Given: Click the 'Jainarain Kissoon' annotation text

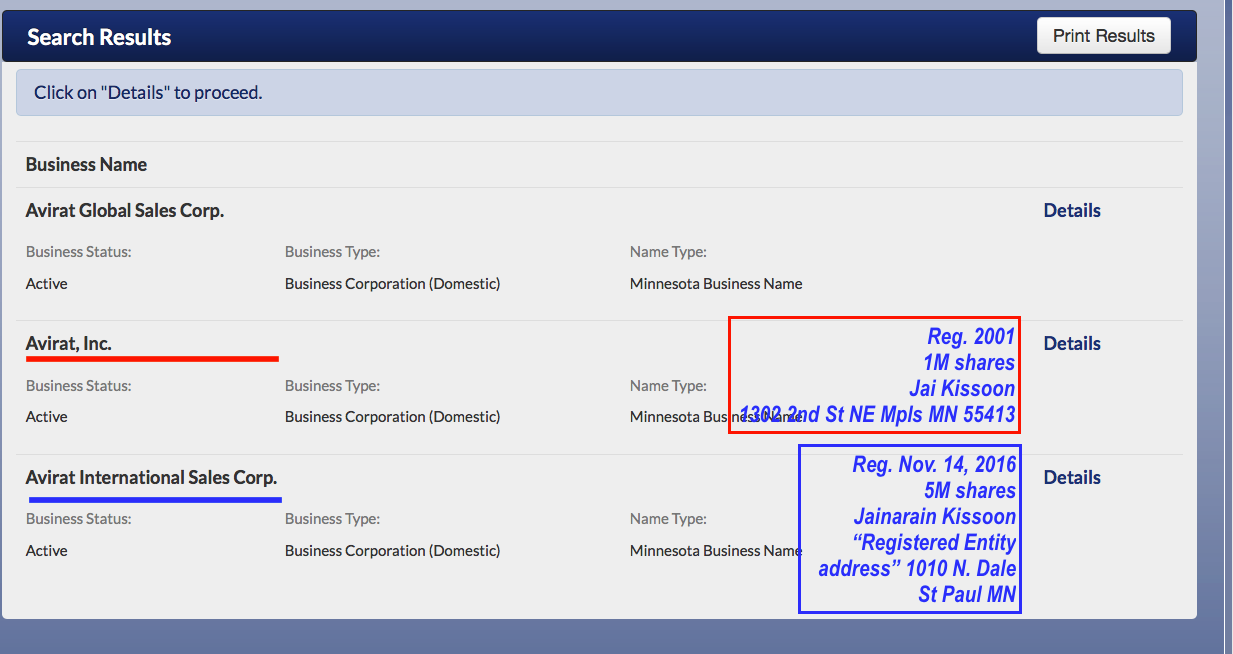Looking at the screenshot, I should pos(934,517).
